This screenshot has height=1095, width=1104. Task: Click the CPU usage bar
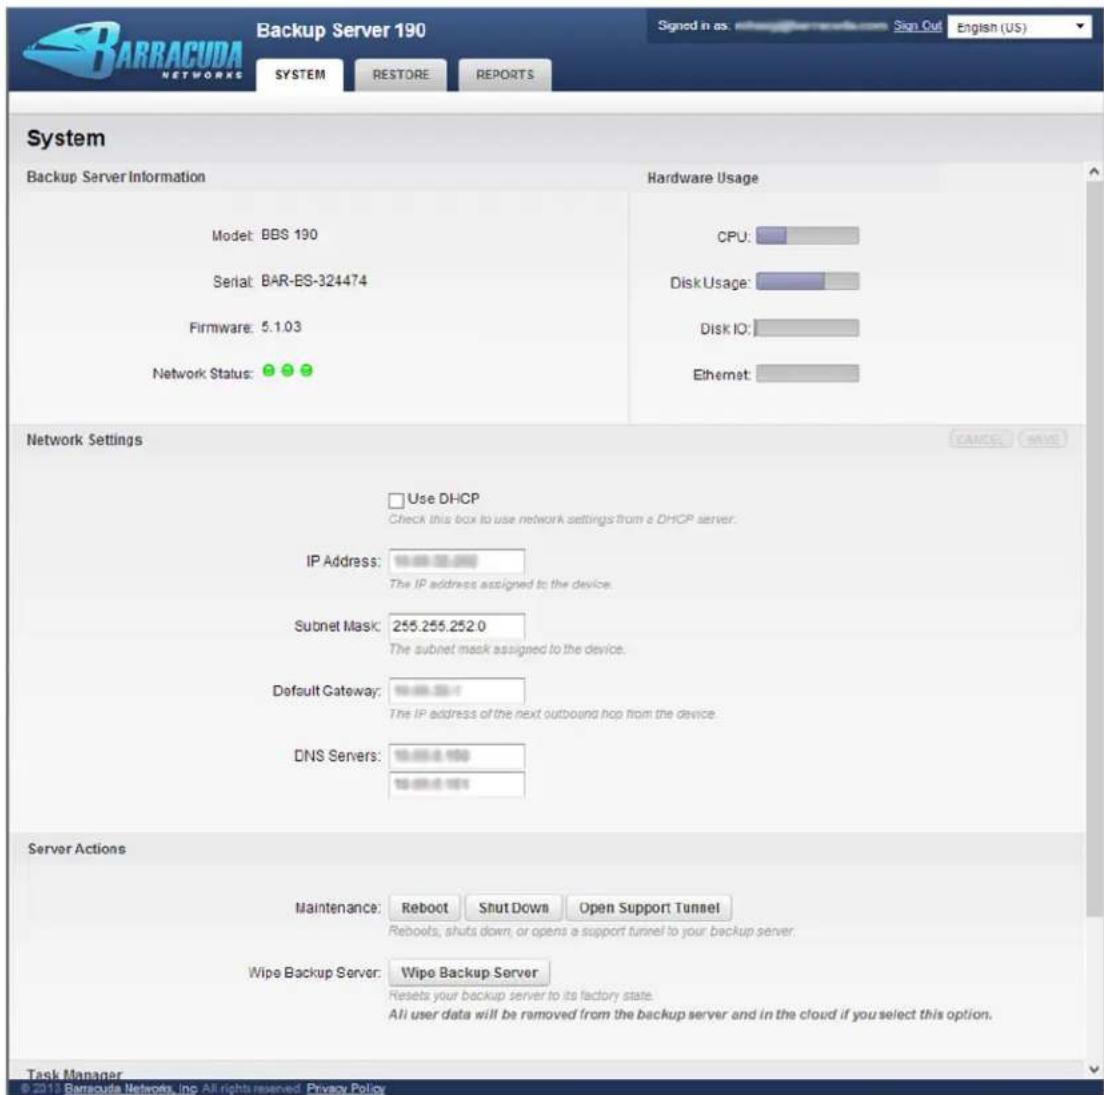[808, 235]
